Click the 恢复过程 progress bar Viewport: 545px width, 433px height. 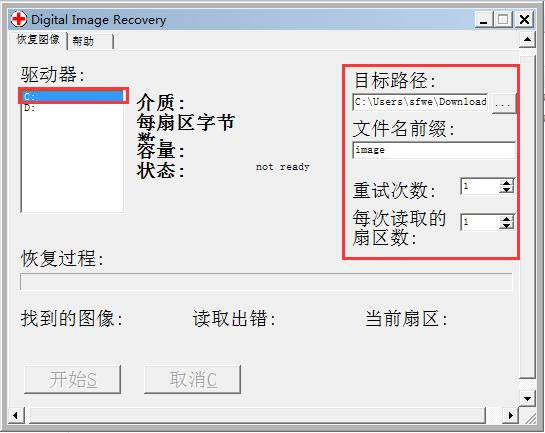pos(266,281)
